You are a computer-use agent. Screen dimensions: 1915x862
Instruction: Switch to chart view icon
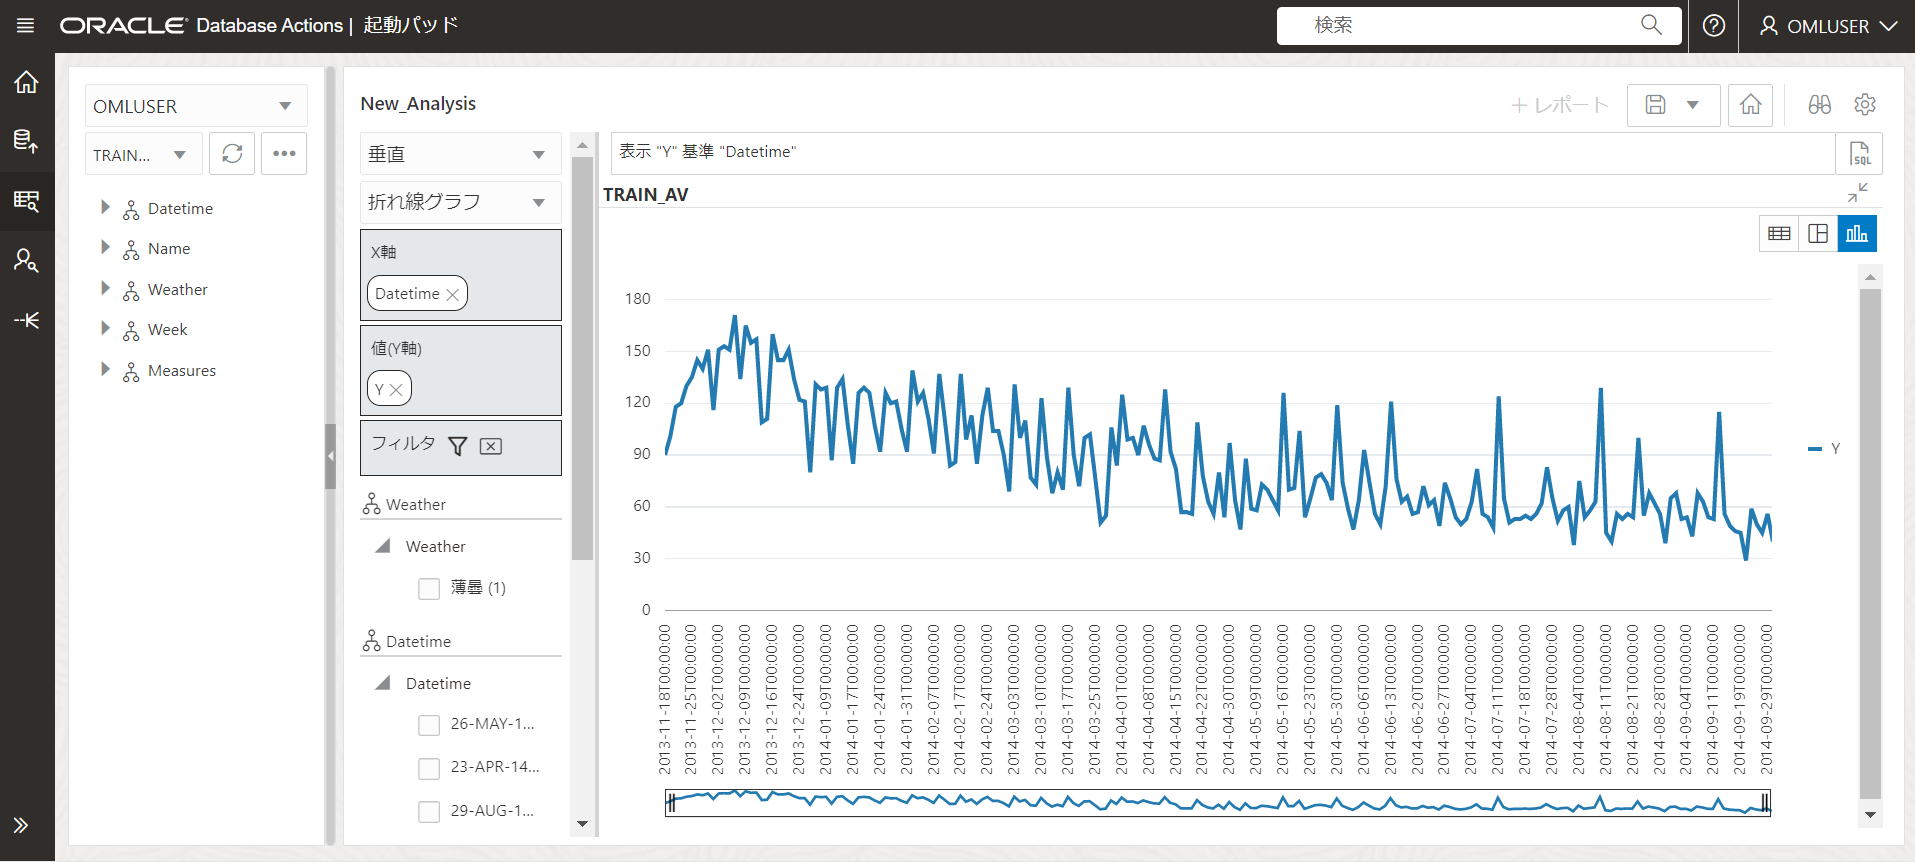[1857, 233]
